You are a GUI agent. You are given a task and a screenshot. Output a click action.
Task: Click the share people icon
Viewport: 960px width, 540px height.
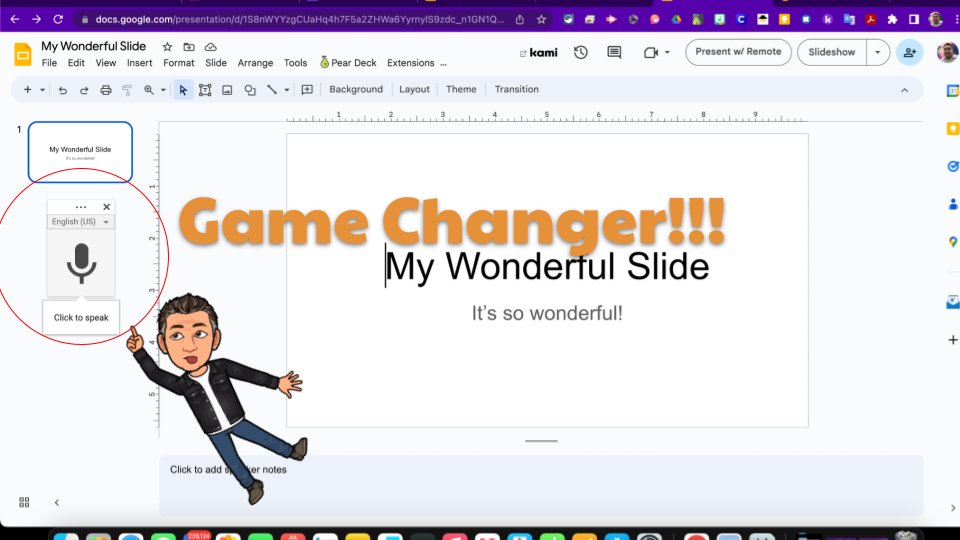point(909,52)
